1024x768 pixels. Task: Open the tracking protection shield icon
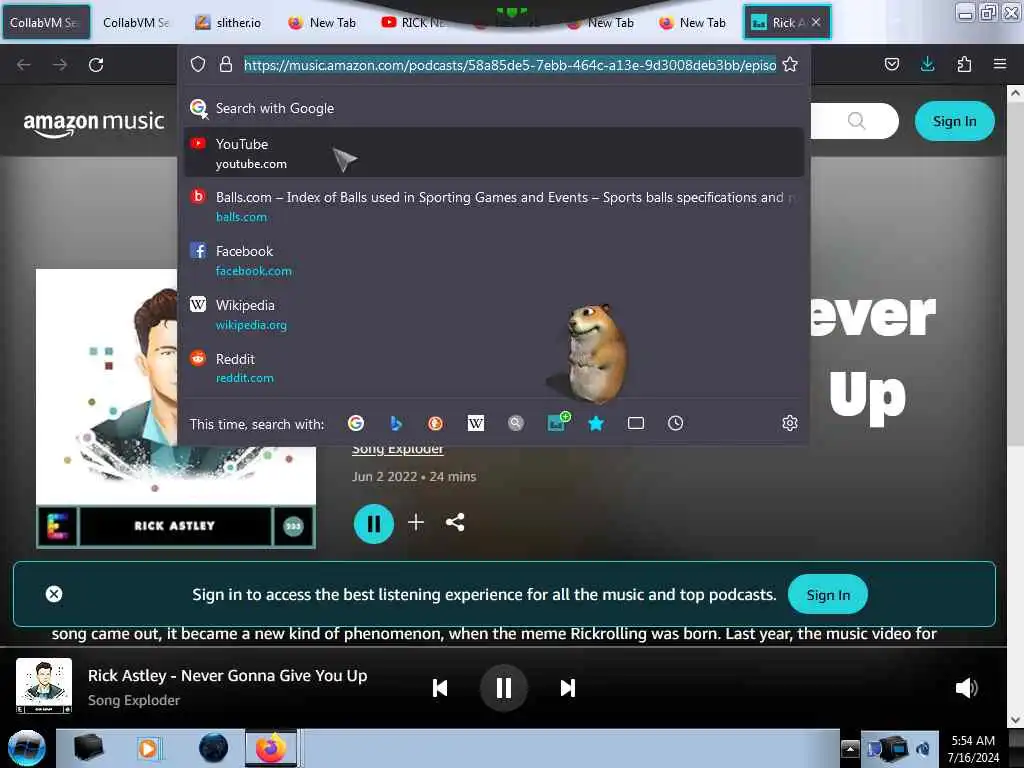point(198,64)
